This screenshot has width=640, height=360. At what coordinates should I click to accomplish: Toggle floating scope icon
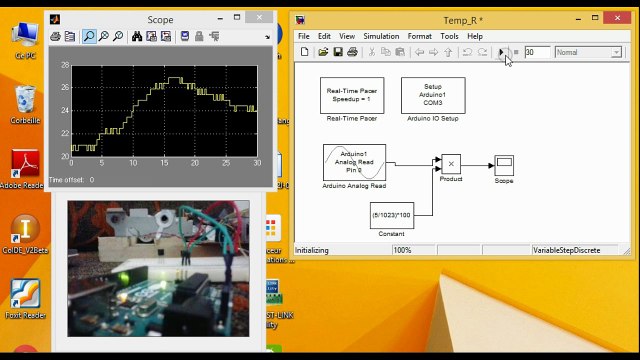click(184, 37)
